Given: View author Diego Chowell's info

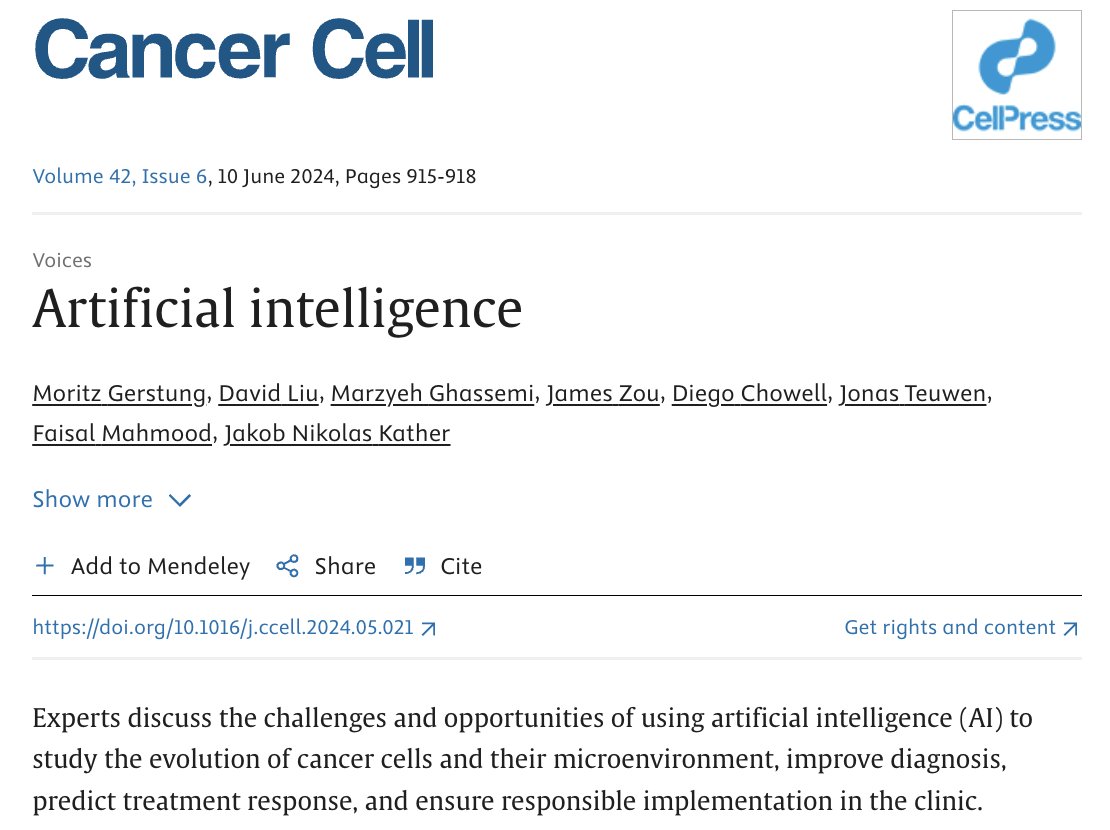Looking at the screenshot, I should point(749,393).
